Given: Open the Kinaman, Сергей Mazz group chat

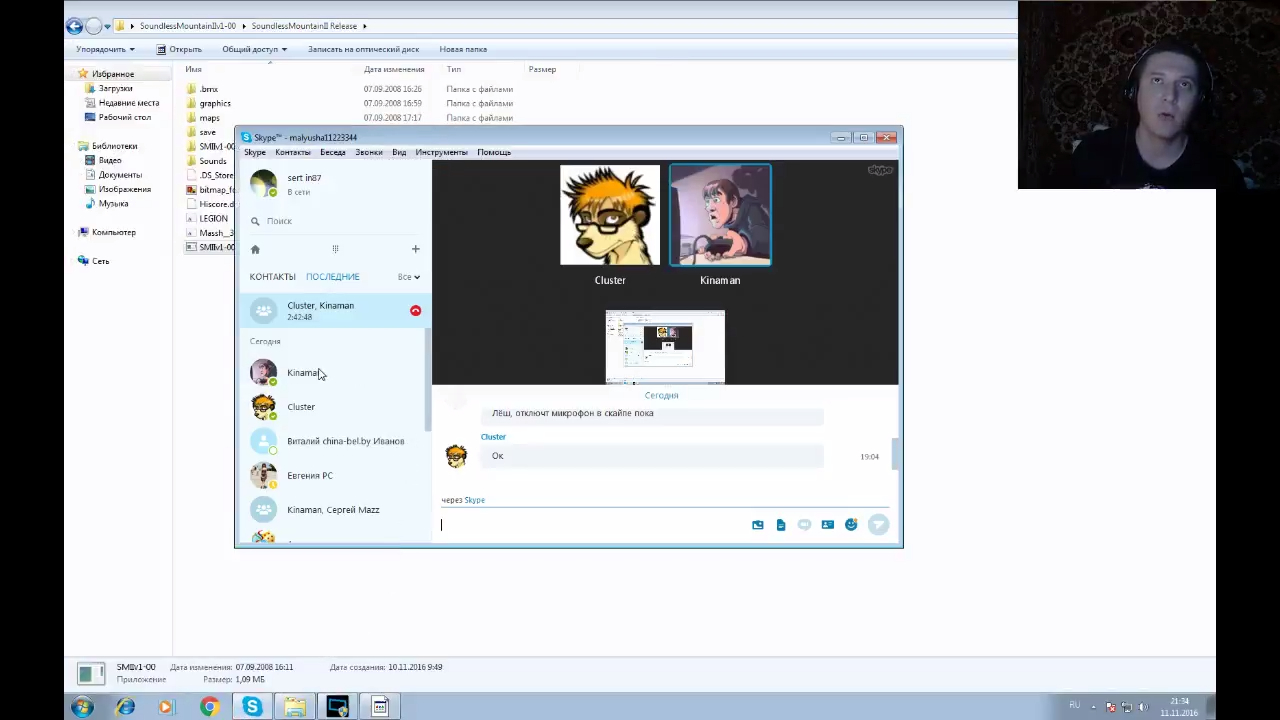Looking at the screenshot, I should 334,510.
